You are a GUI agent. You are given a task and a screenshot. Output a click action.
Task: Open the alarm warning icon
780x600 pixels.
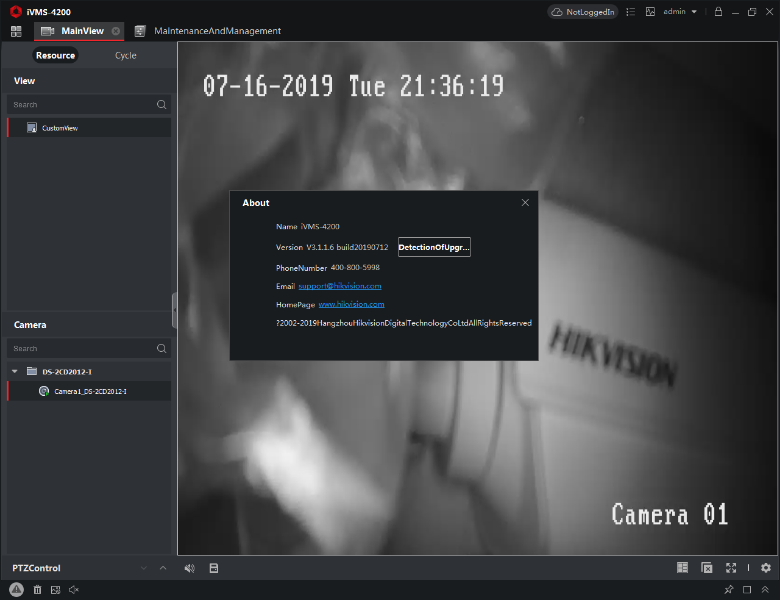point(16,590)
